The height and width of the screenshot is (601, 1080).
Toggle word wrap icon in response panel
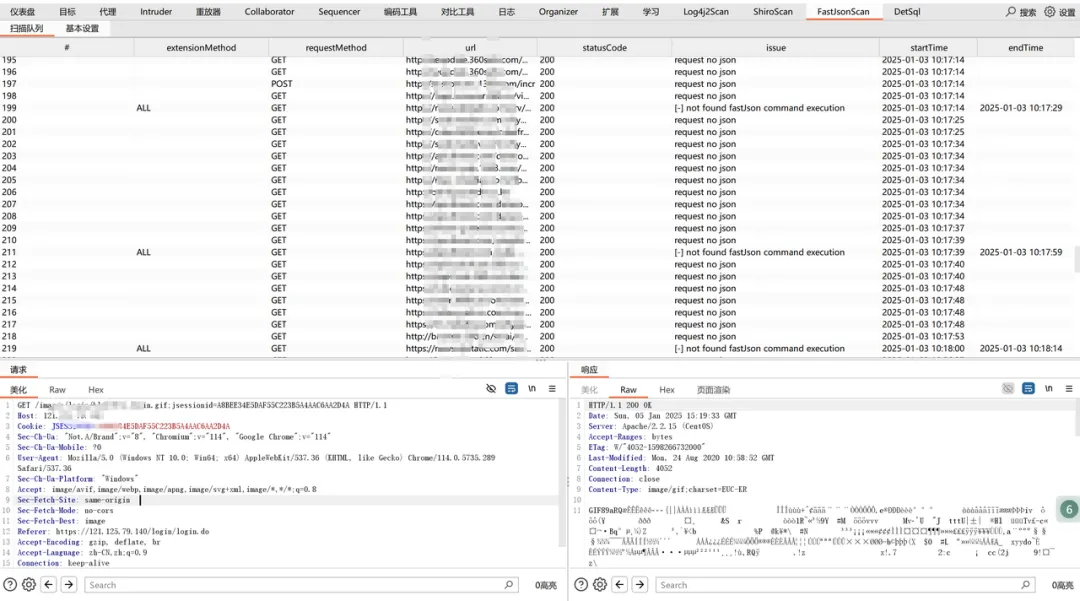click(1028, 389)
